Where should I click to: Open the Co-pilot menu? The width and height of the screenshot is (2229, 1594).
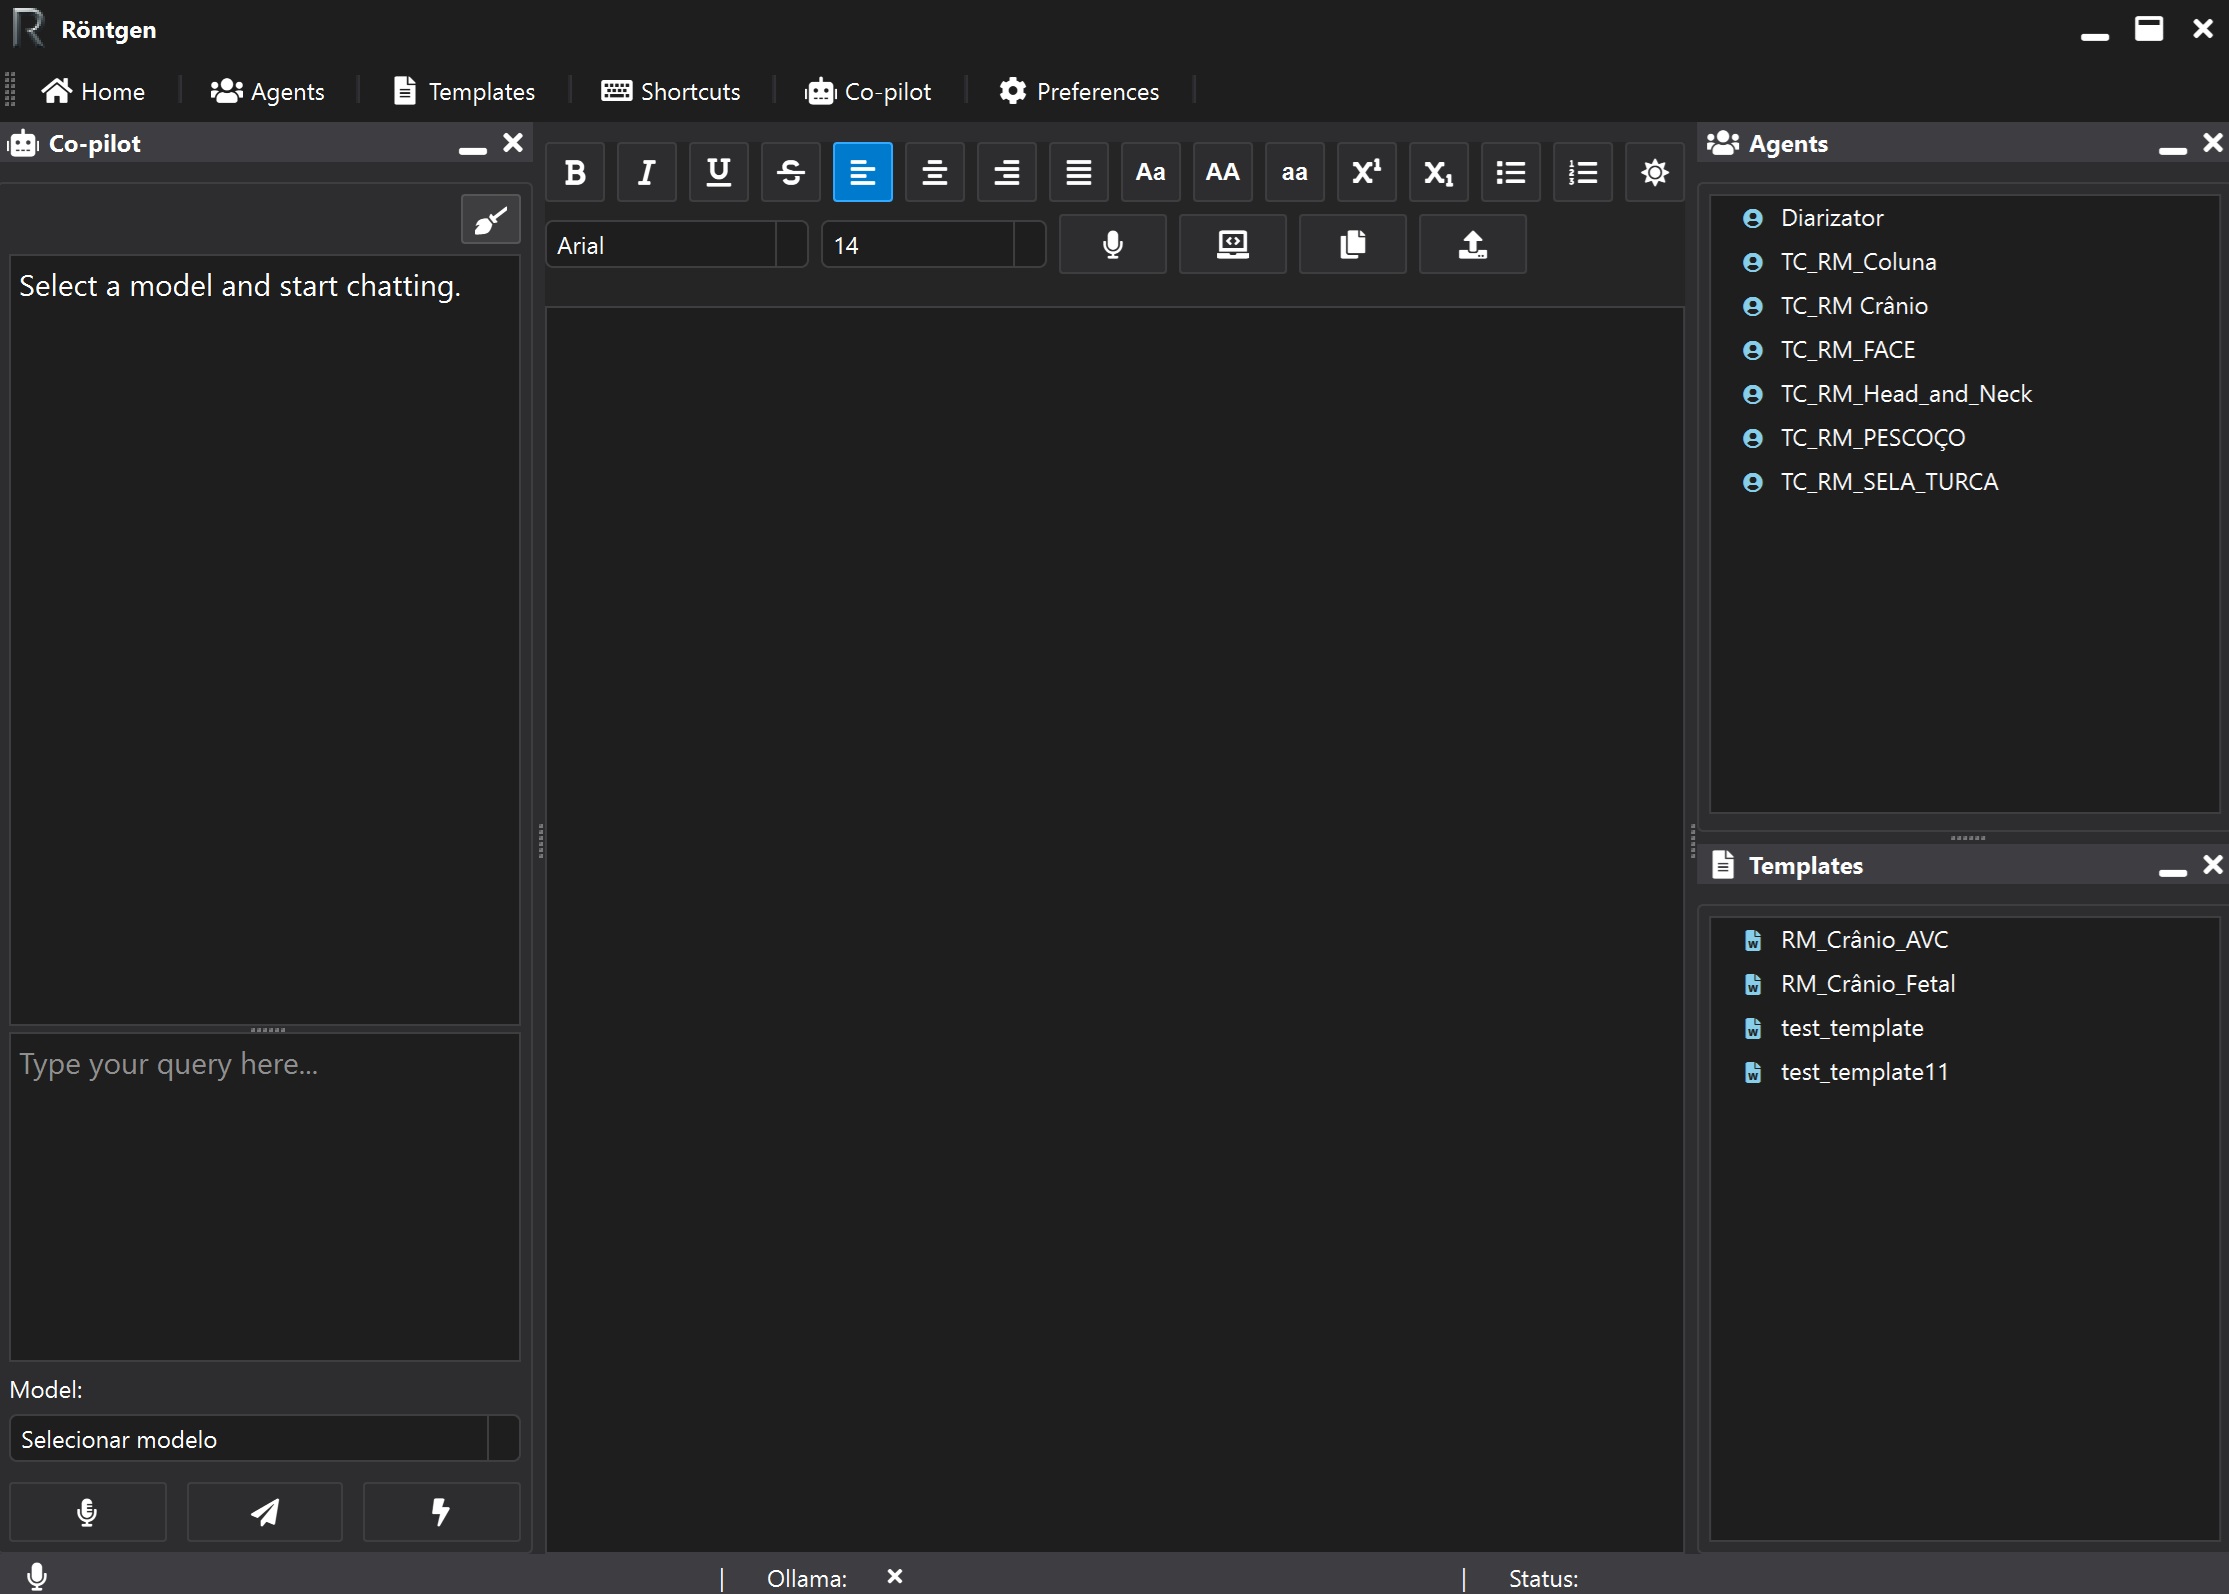coord(868,91)
